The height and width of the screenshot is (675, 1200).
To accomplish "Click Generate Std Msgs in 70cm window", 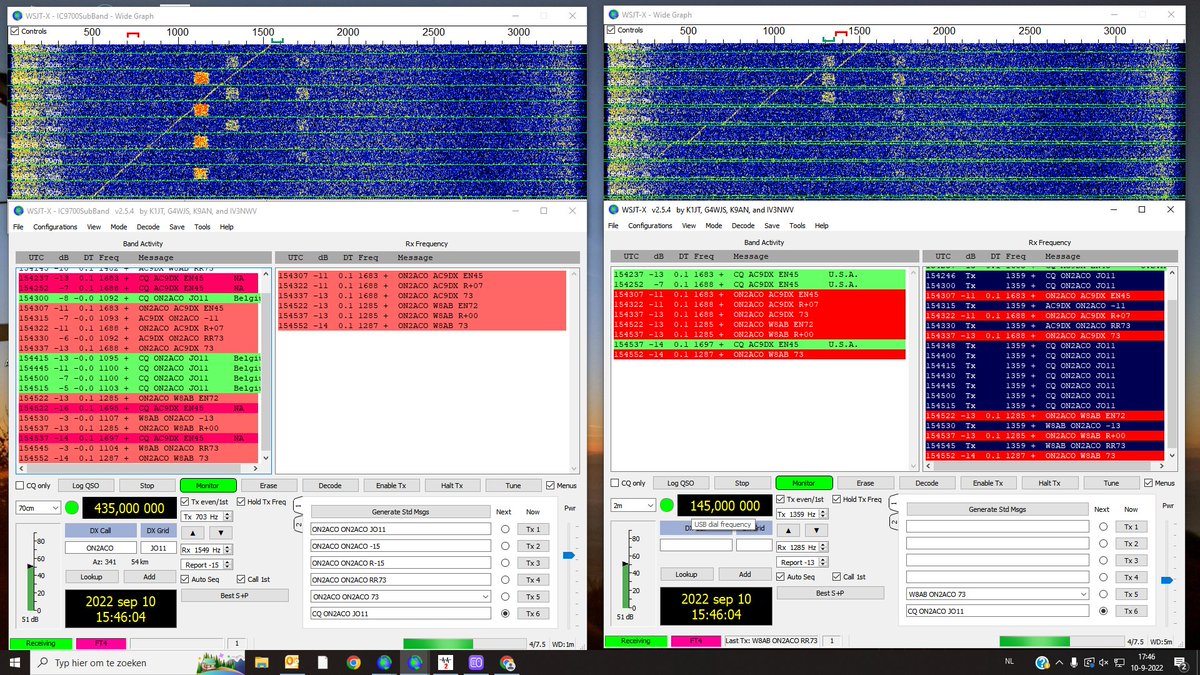I will click(x=400, y=510).
